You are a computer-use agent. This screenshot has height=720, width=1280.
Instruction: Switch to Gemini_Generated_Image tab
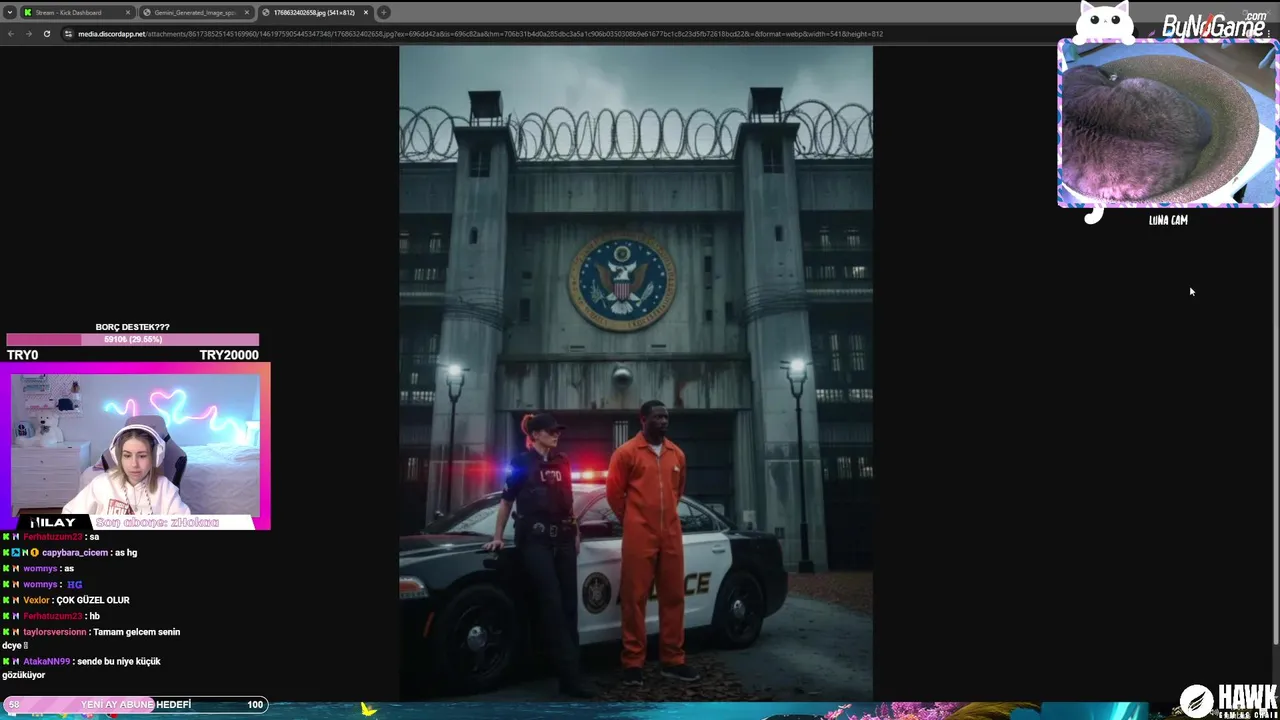tap(195, 12)
